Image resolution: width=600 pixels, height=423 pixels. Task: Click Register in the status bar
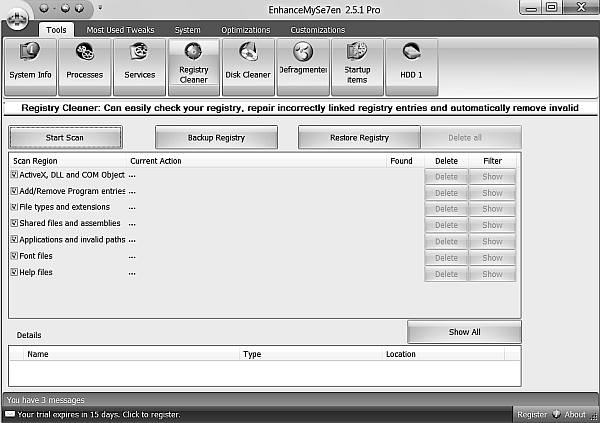pyautogui.click(x=532, y=414)
